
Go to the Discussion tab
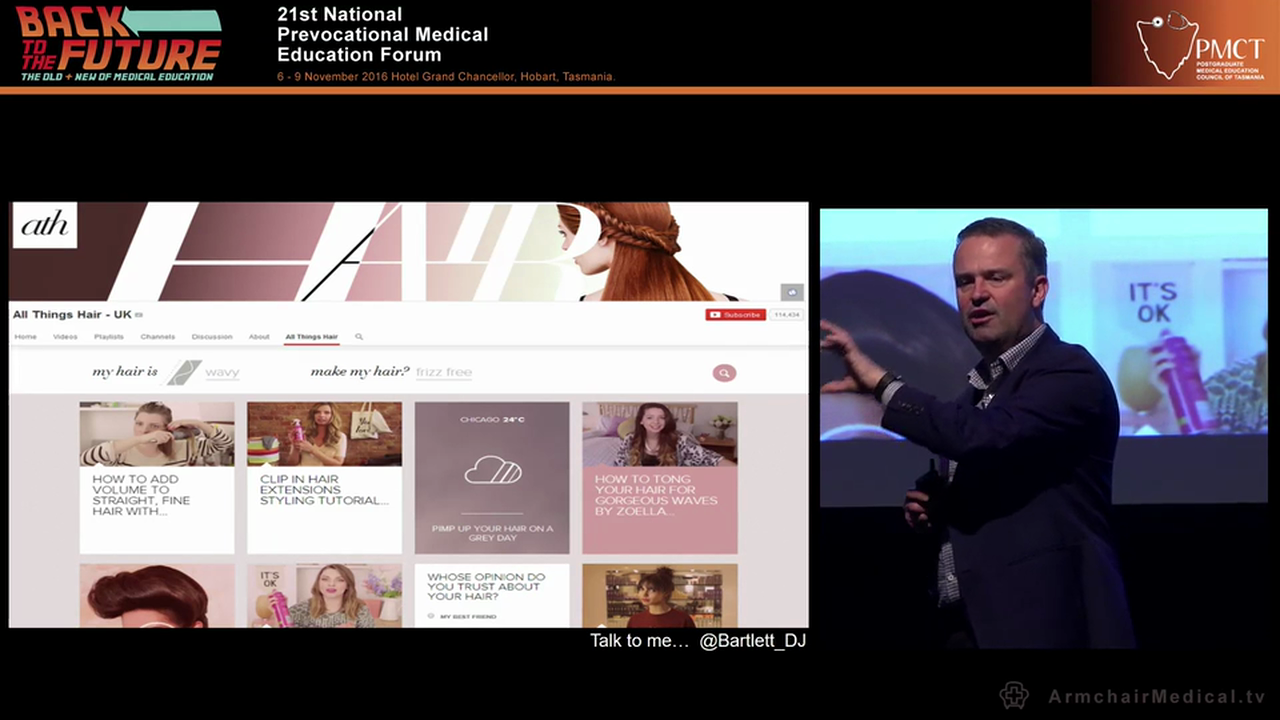[212, 337]
